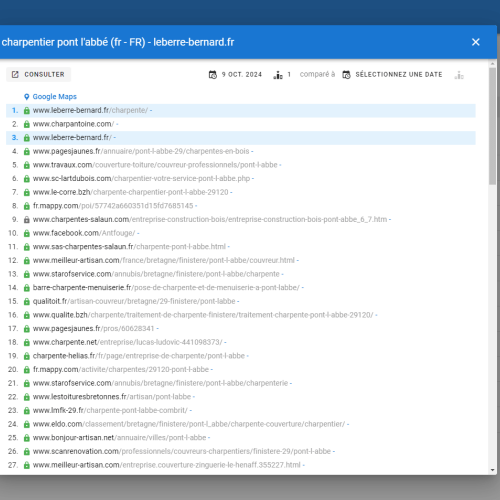Close the leberre-bernard.fr ranking dialog
The height and width of the screenshot is (500, 500).
click(x=476, y=42)
